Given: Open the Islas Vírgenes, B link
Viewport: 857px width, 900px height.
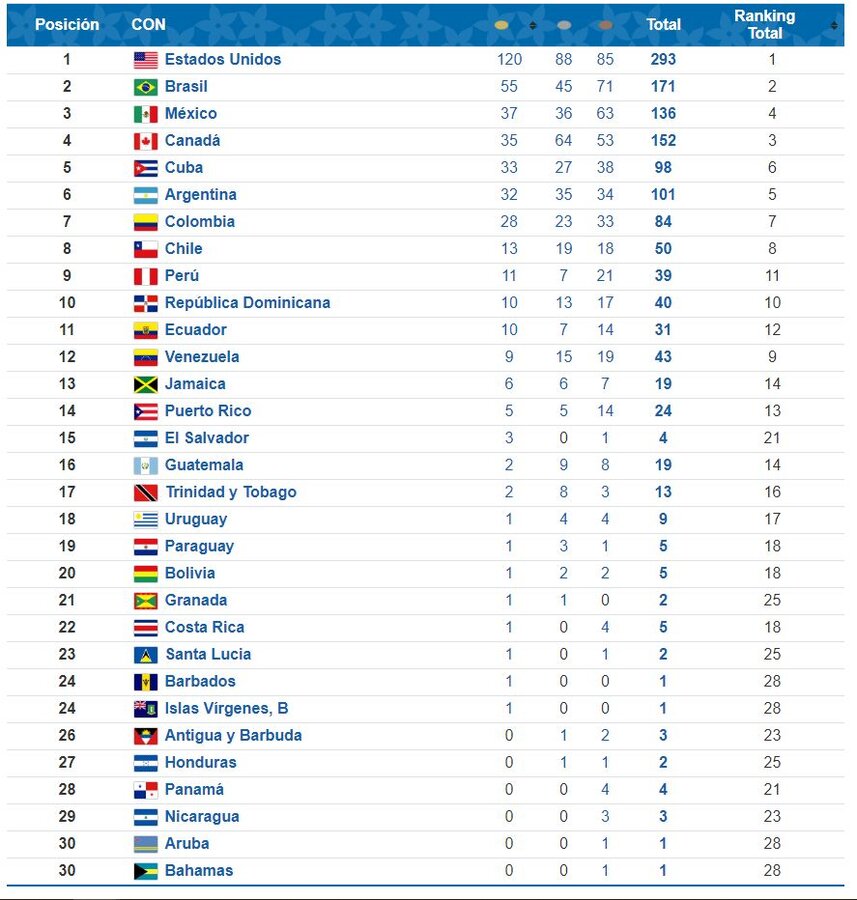Looking at the screenshot, I should (x=226, y=709).
